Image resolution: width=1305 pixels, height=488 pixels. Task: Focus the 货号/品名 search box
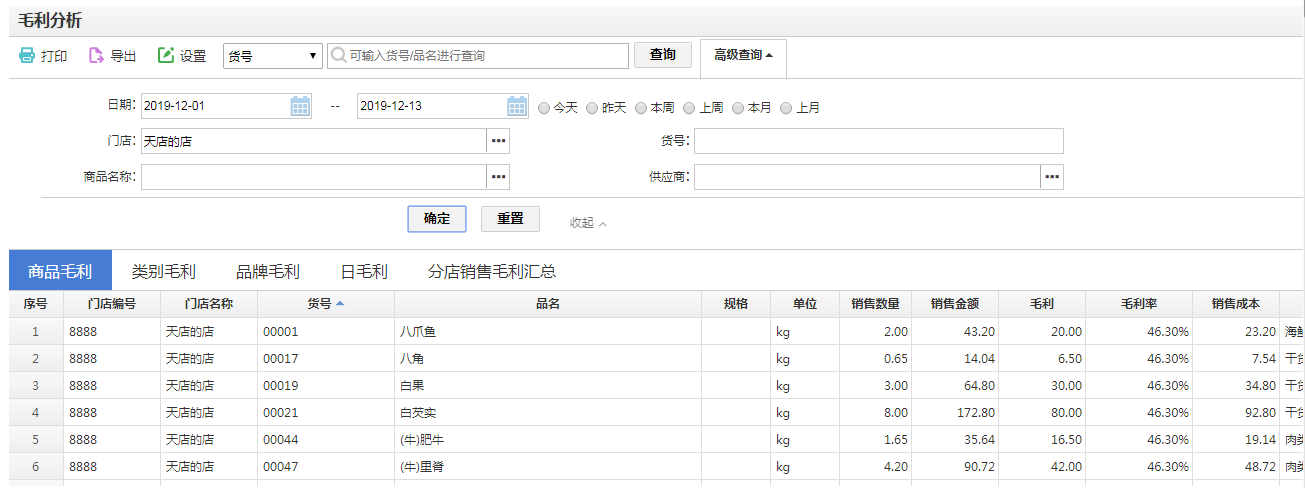(x=479, y=56)
